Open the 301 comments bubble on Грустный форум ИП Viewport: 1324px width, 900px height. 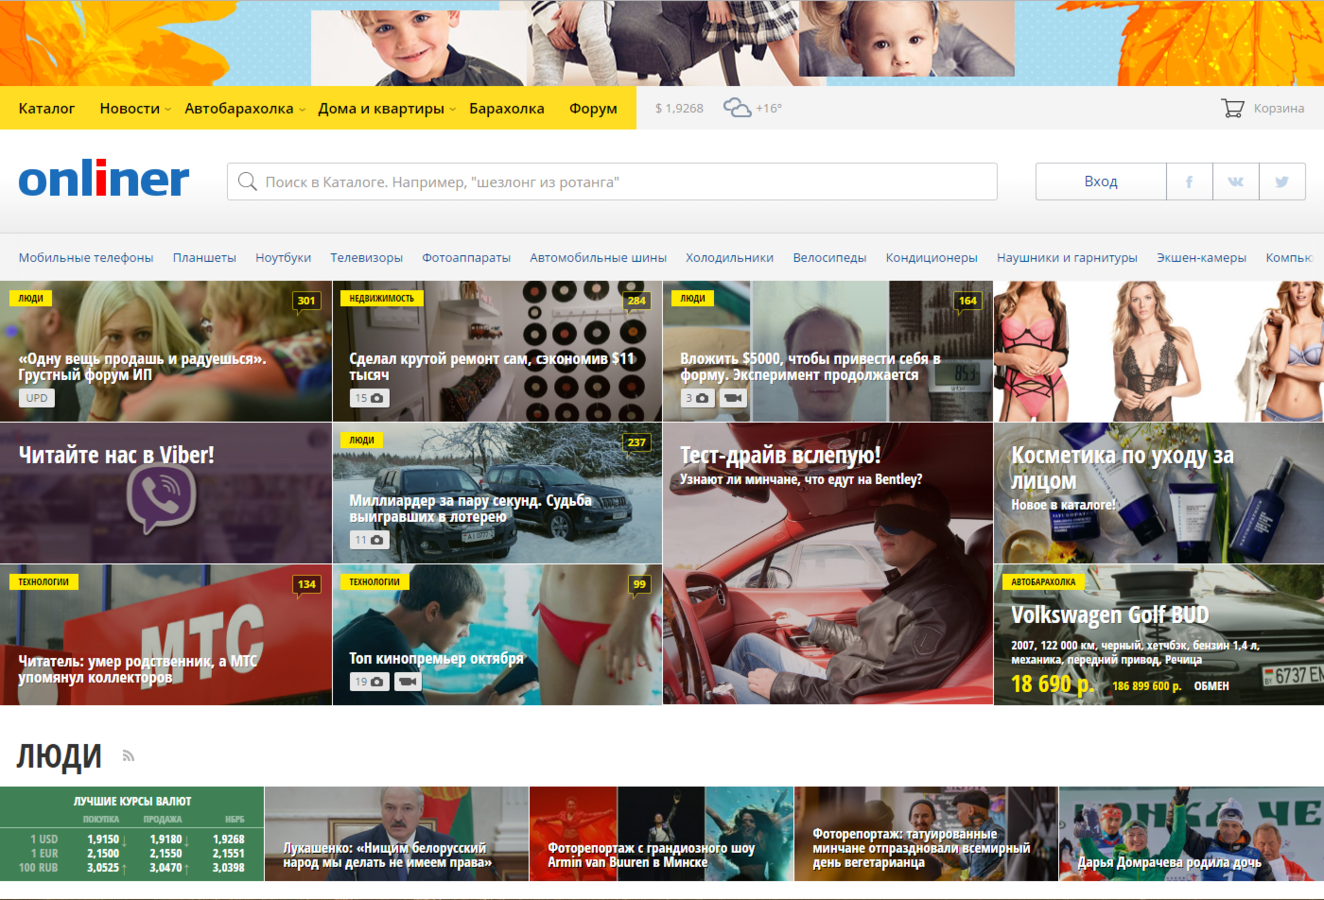306,301
